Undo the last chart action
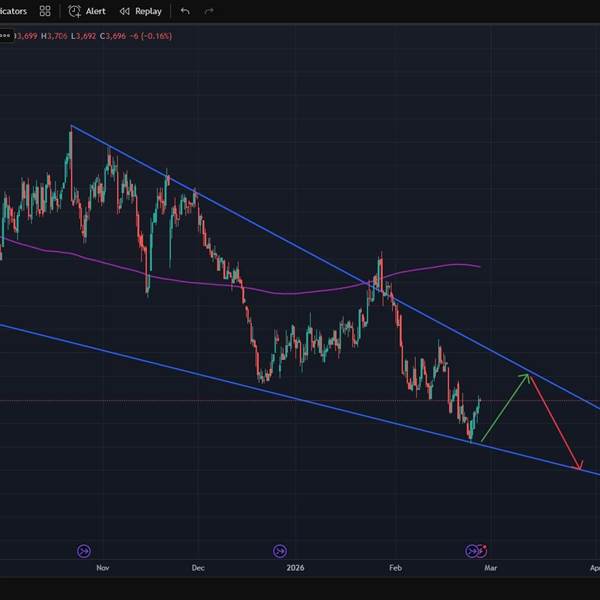 (x=185, y=11)
